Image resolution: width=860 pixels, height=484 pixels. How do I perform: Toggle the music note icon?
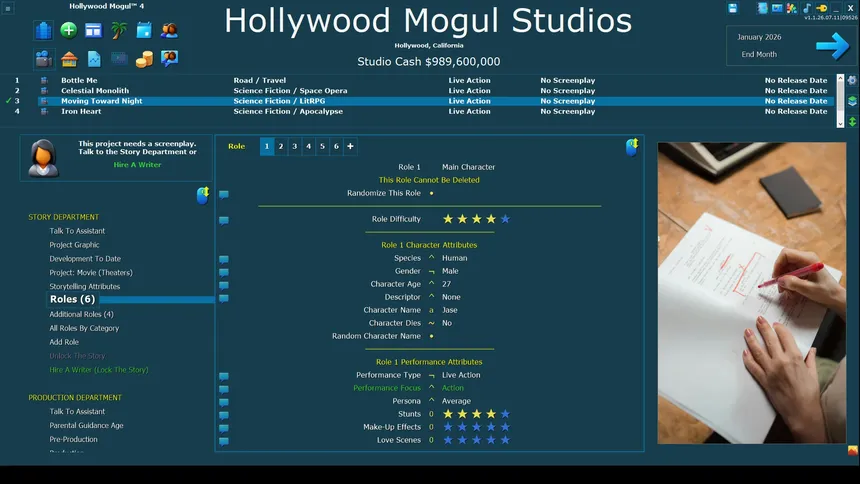pos(807,8)
